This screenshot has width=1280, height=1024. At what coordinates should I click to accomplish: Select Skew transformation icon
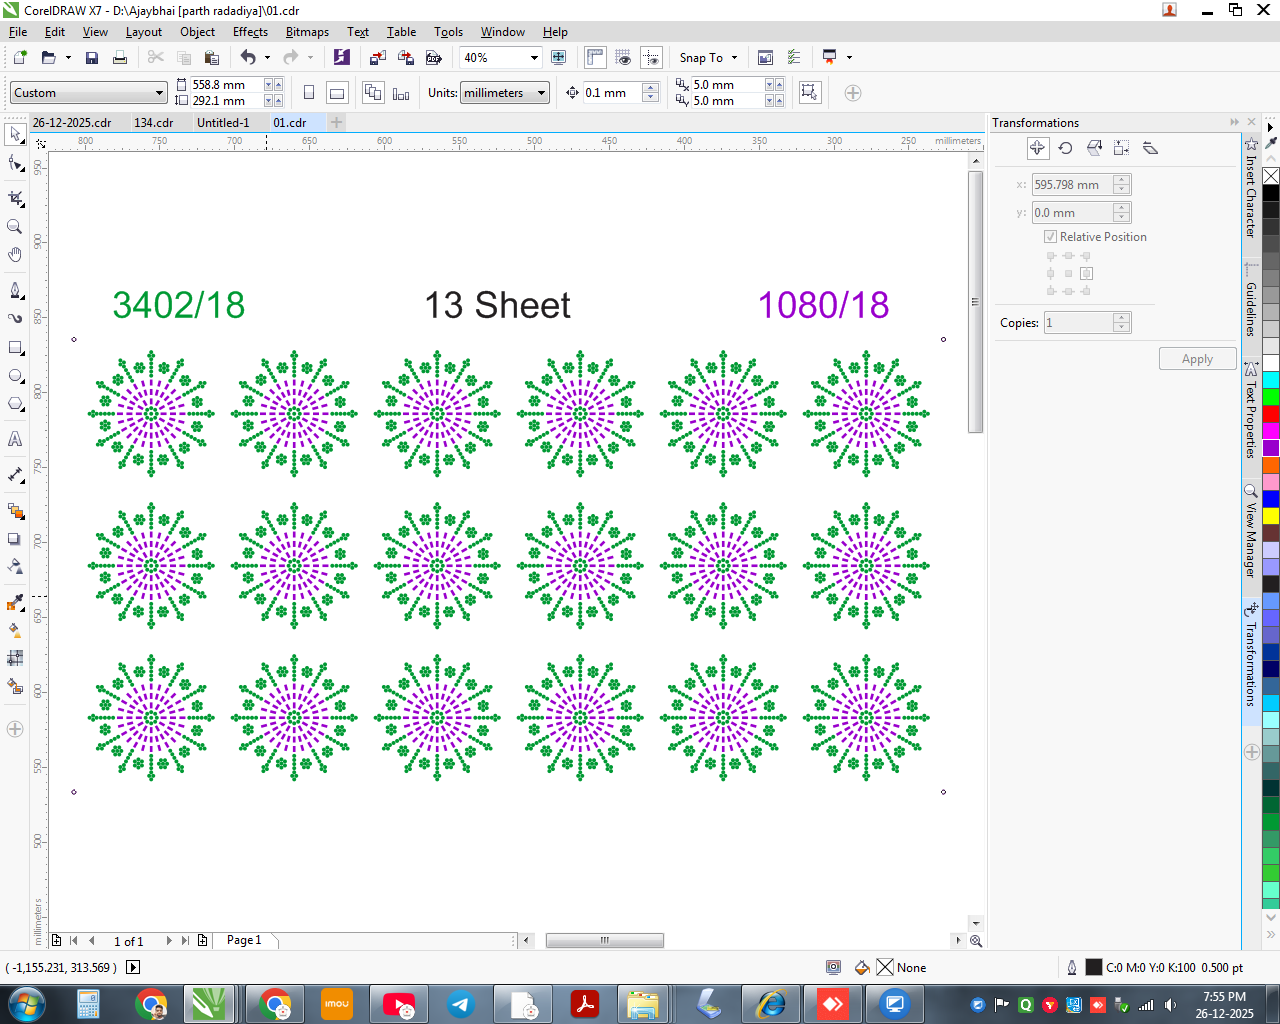pos(1150,148)
